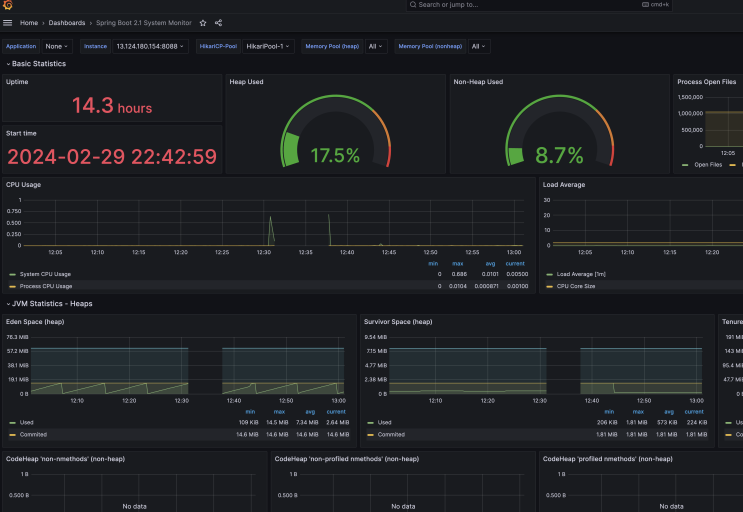Screen dimensions: 743x512
Task: Sort Eden Space legend by max column
Action: [279, 412]
